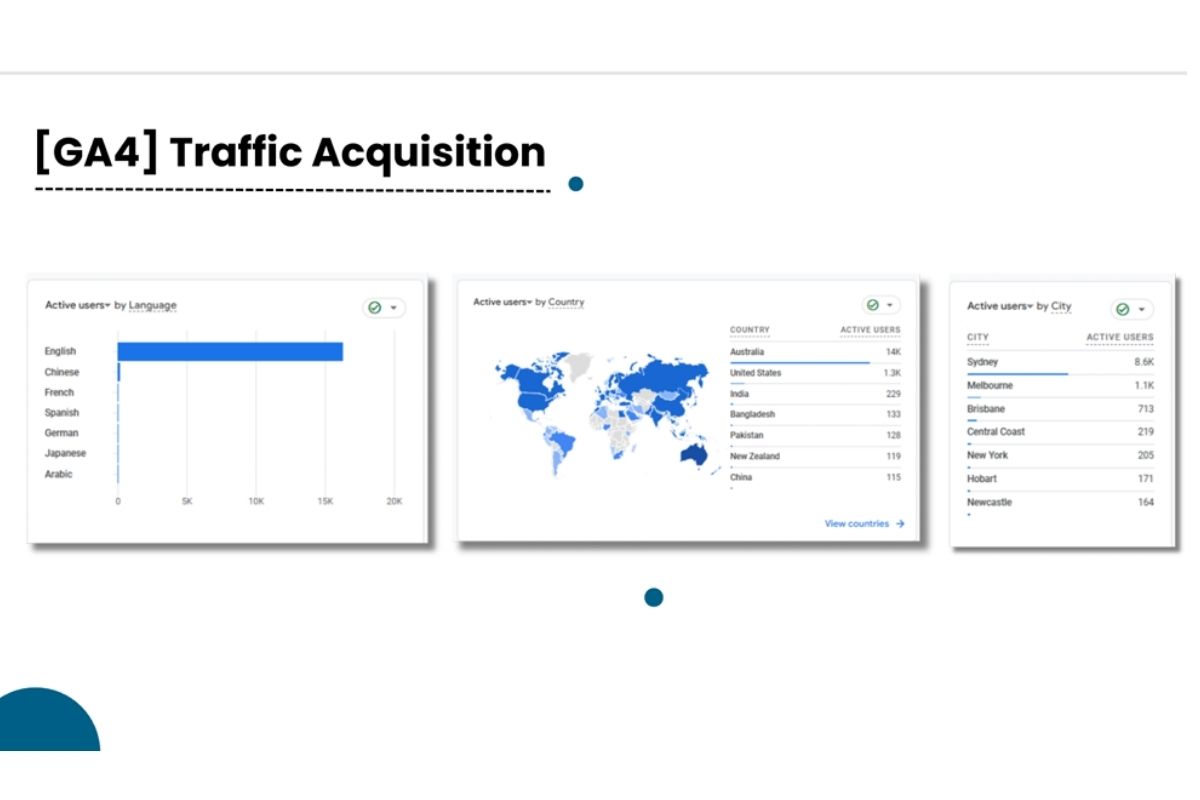Screen dimensions: 1200x800
Task: Change the City dimension selector
Action: click(1061, 306)
